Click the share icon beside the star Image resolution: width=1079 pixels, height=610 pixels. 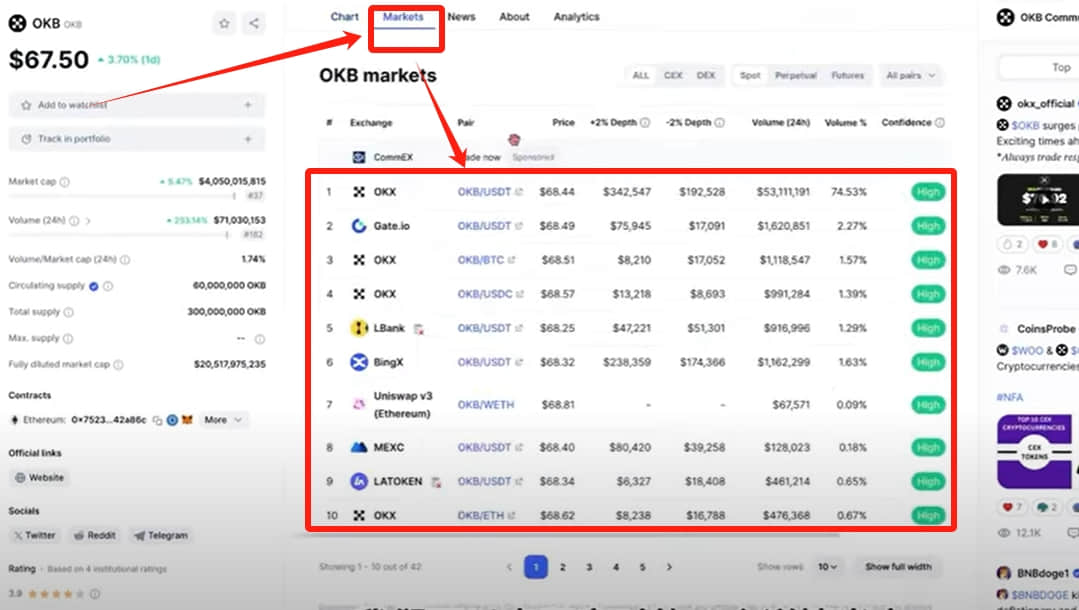254,23
